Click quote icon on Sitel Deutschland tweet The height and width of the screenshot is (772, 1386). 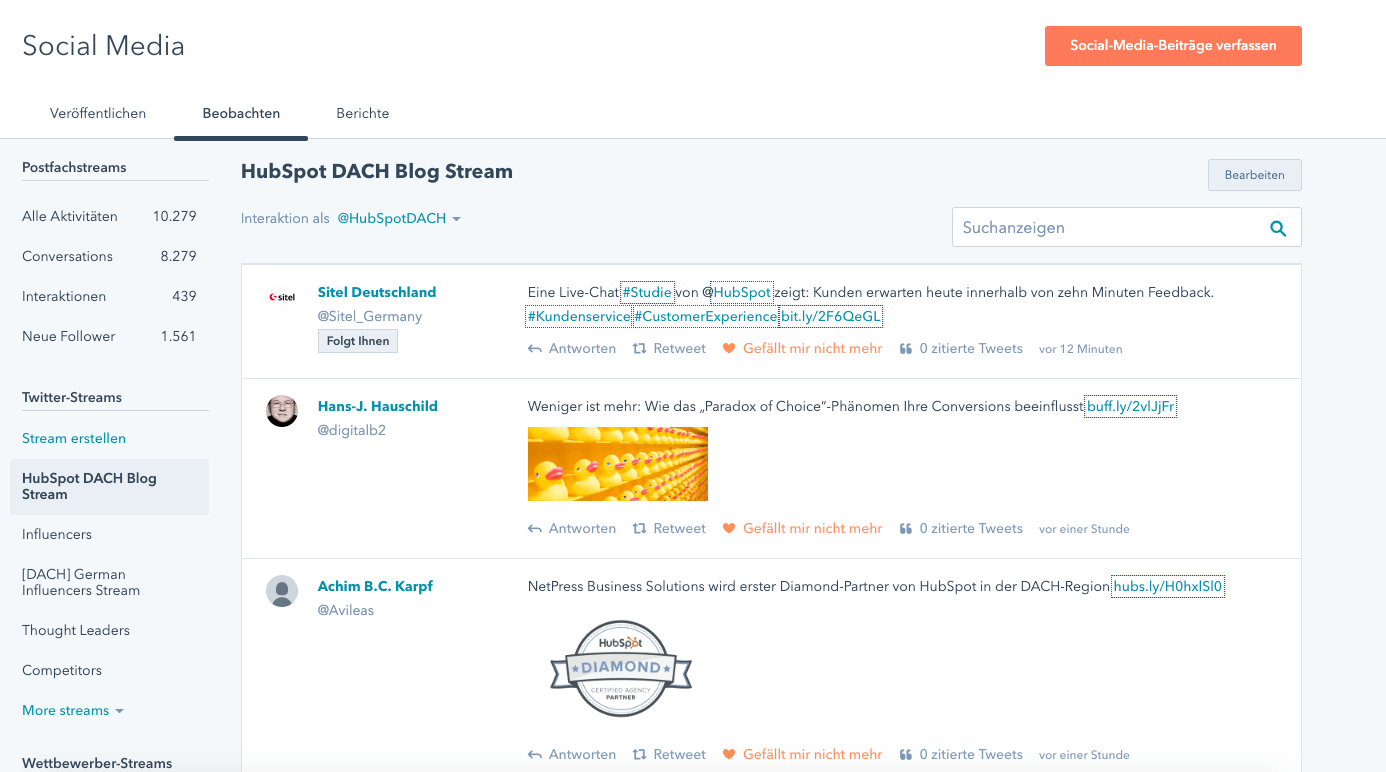point(906,349)
